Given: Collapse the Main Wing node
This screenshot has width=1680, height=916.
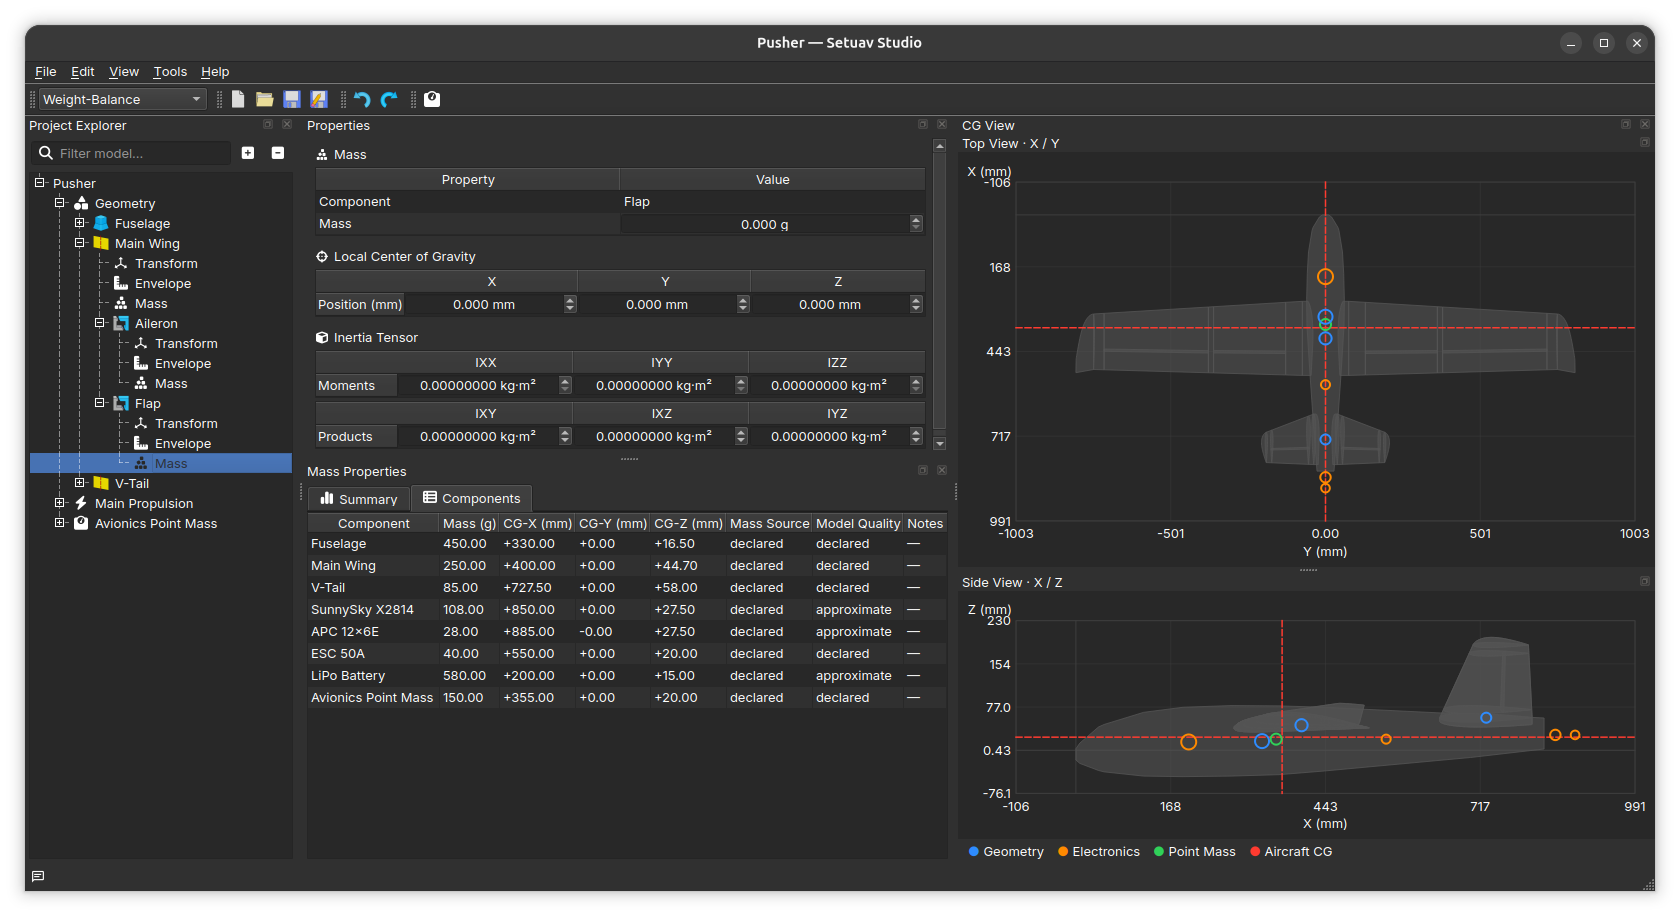Looking at the screenshot, I should pyautogui.click(x=80, y=242).
